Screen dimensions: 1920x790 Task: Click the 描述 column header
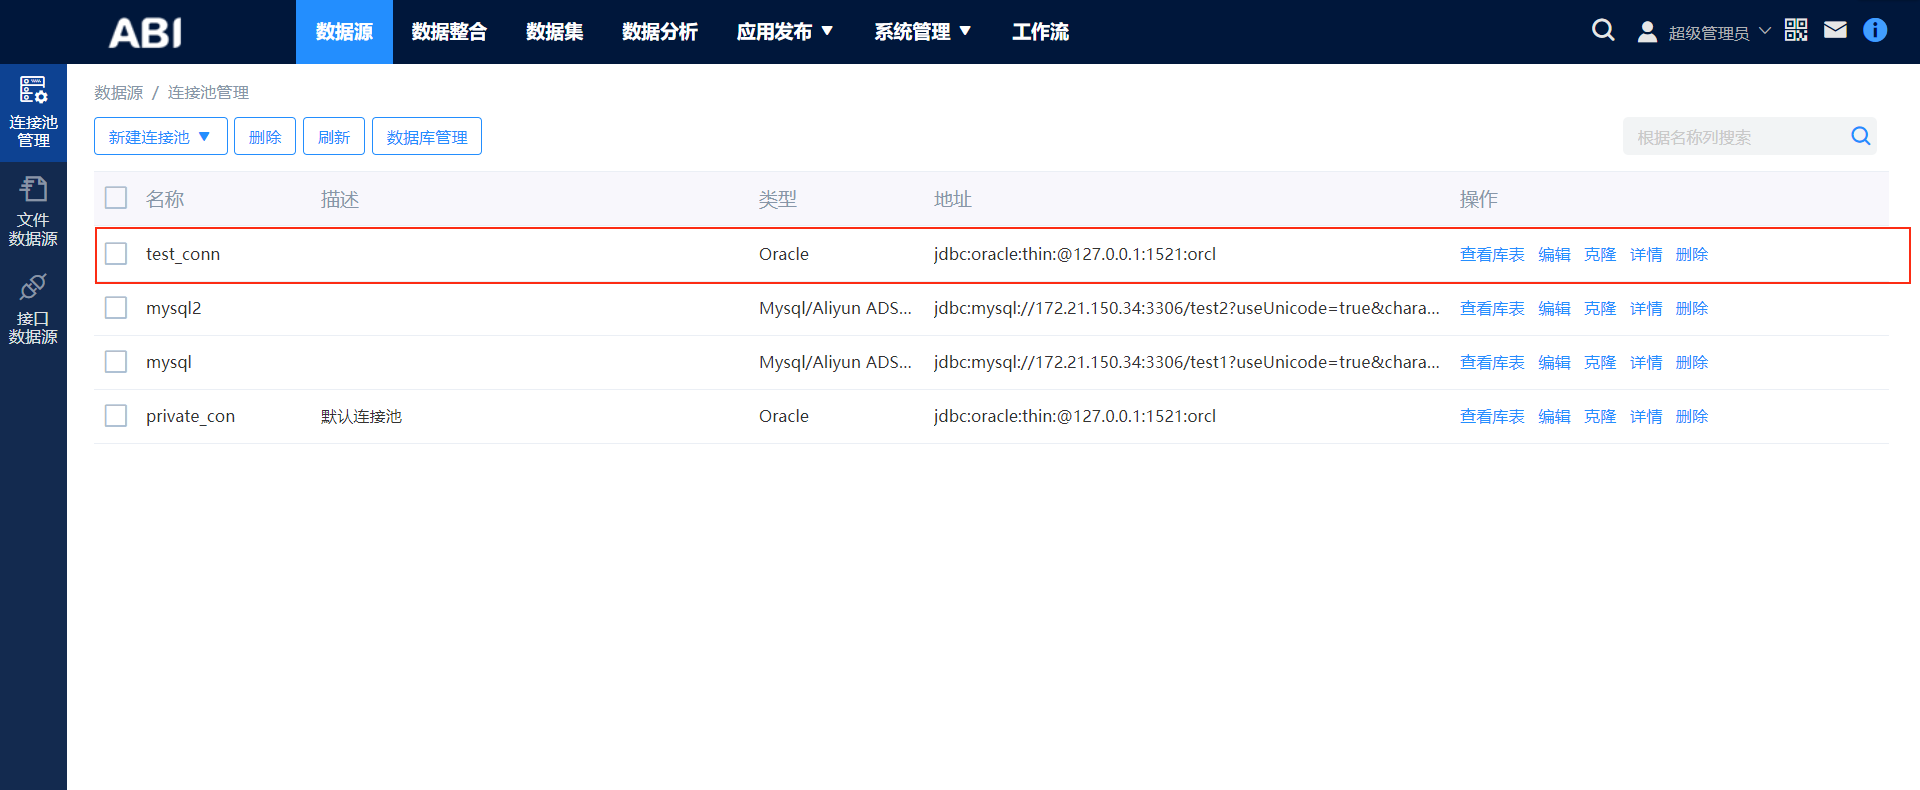pos(340,199)
